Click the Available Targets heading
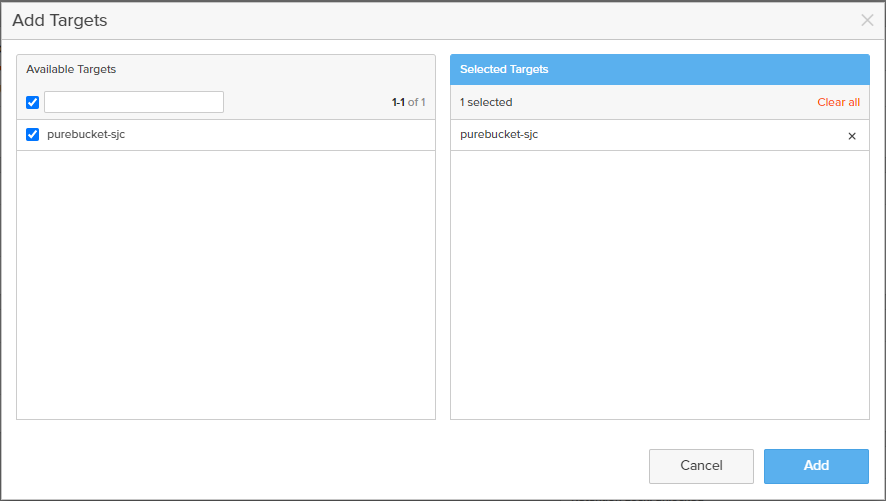 pyautogui.click(x=71, y=69)
